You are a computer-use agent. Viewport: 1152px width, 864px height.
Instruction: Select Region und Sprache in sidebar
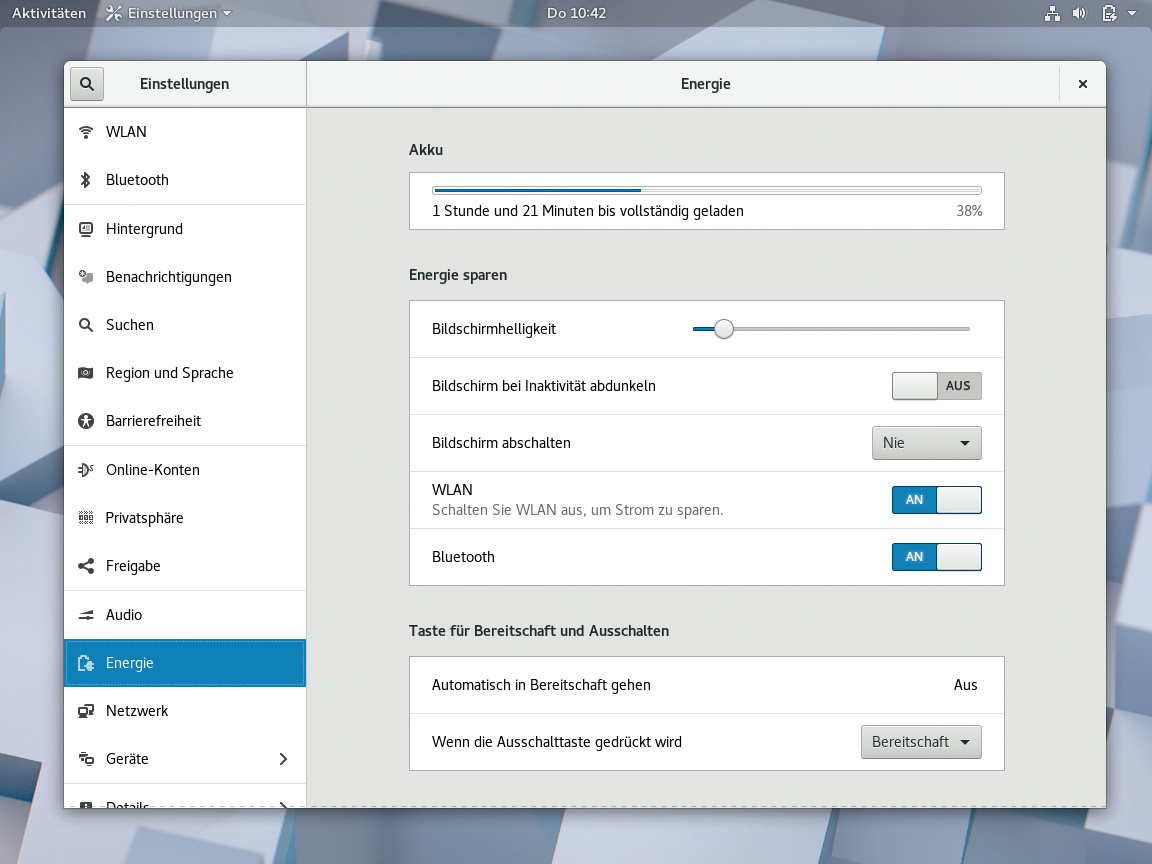click(x=169, y=373)
